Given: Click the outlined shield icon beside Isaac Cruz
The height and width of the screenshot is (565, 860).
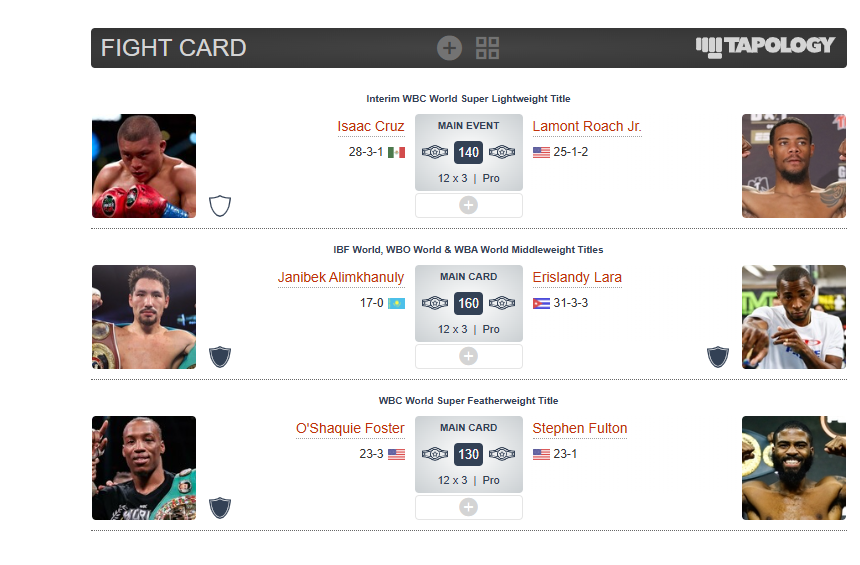Looking at the screenshot, I should 220,206.
